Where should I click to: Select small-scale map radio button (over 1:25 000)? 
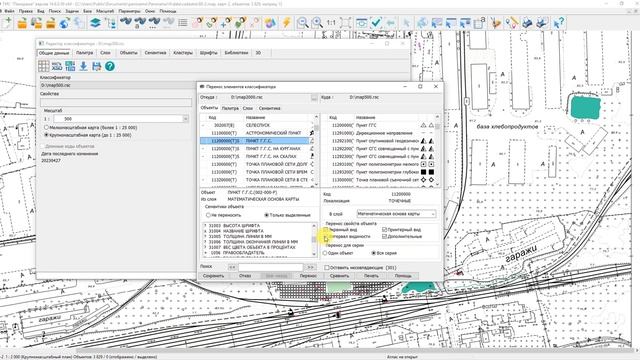(x=47, y=128)
